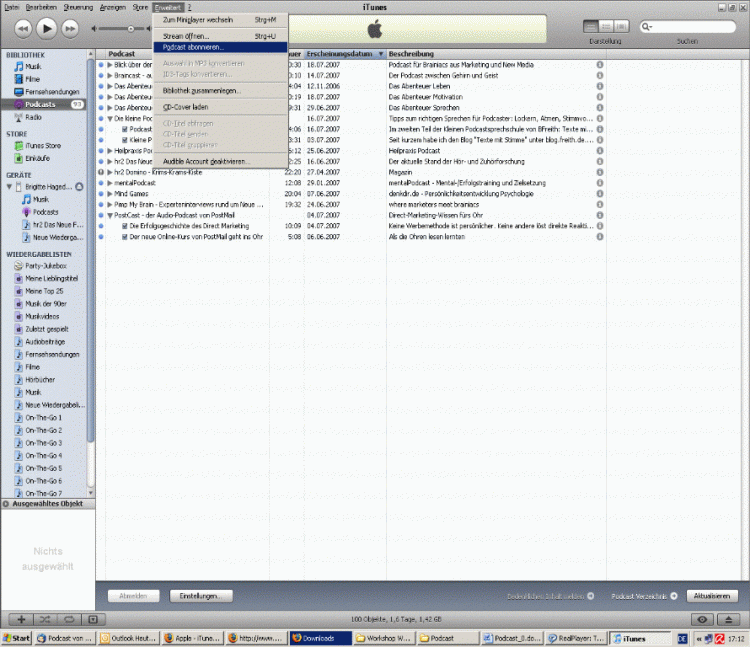Select 'Bibliothek zusammenlegen...' menu entry
Screen dimensions: 750x647
202,90
